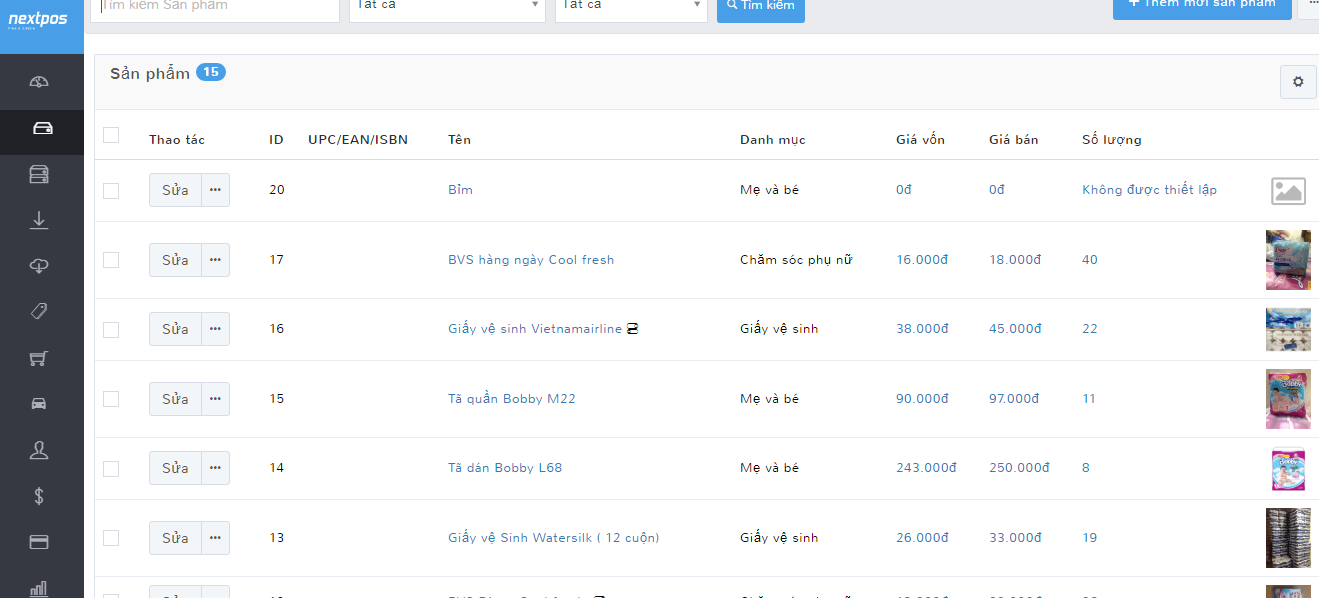
Task: Click the barcode icon beside Giấy vệ sinh Vietnamairline
Action: pos(632,329)
